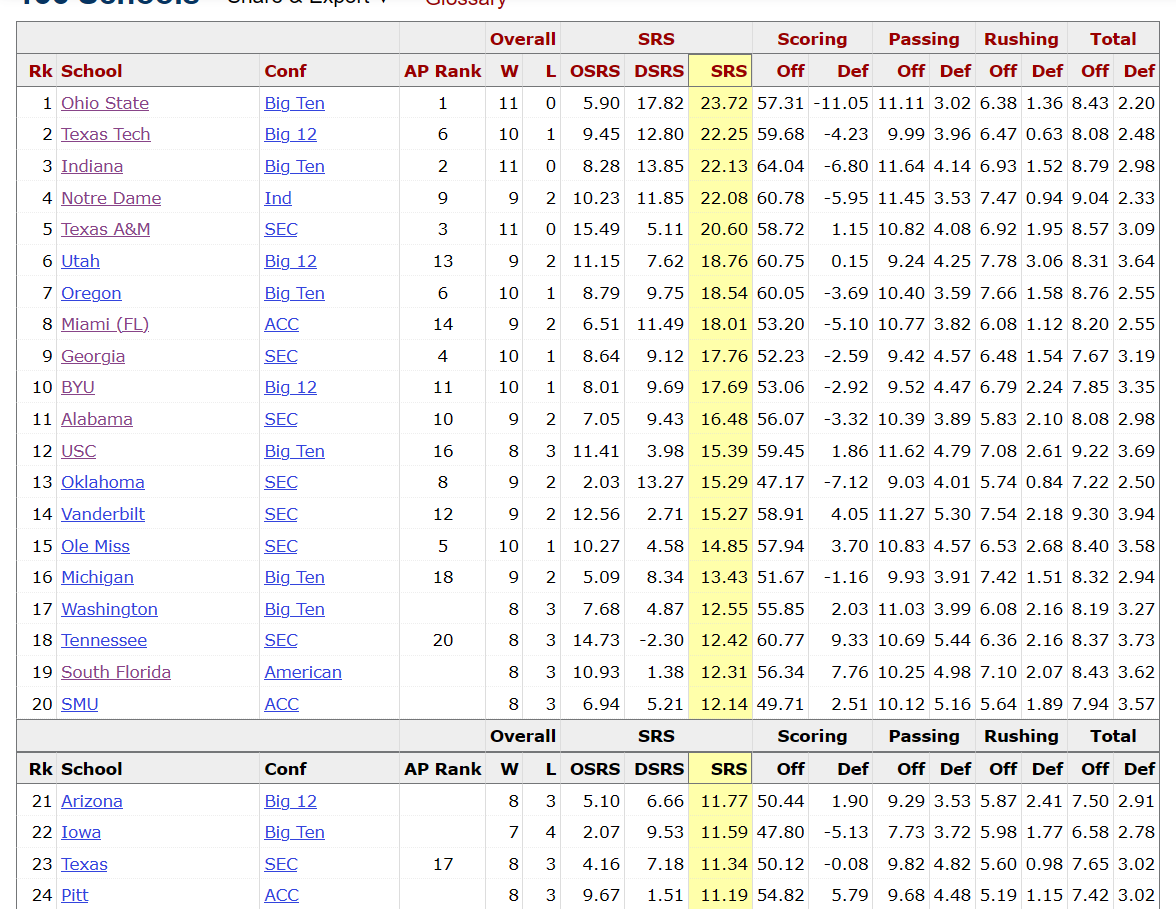Select the Vanderbilt school link
The height and width of the screenshot is (909, 1176).
[x=103, y=514]
